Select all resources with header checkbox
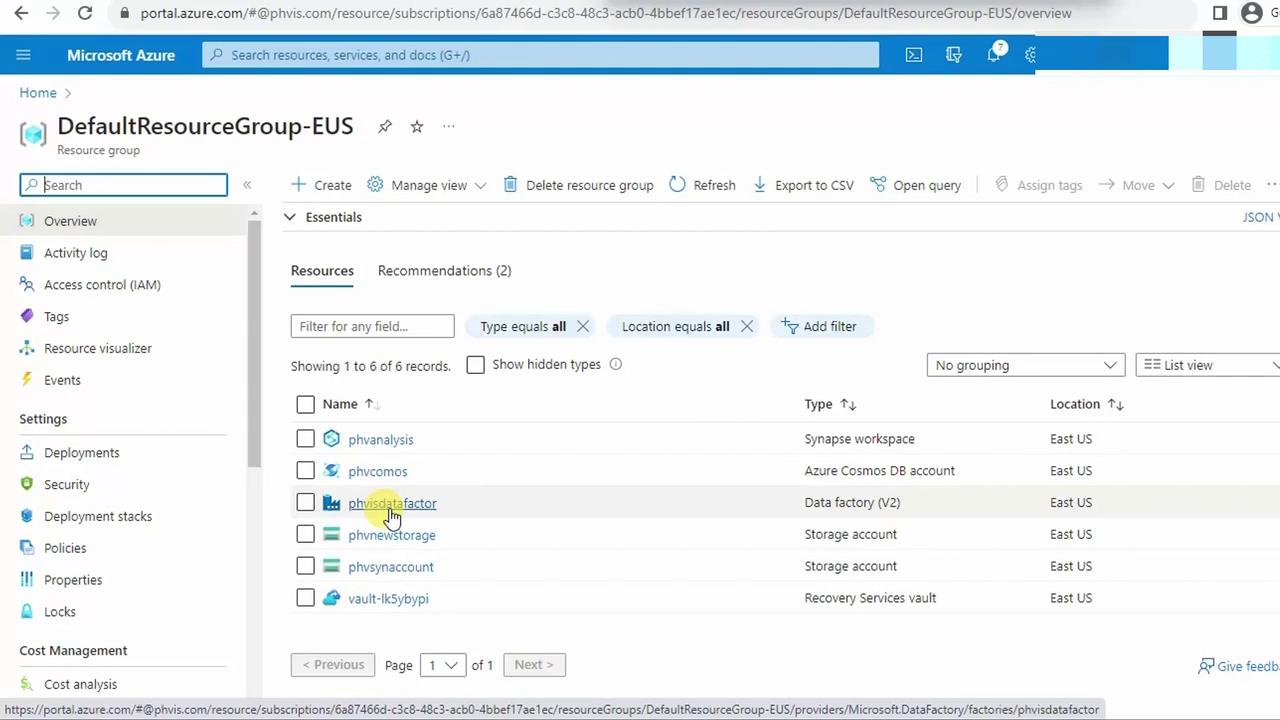 coord(306,404)
